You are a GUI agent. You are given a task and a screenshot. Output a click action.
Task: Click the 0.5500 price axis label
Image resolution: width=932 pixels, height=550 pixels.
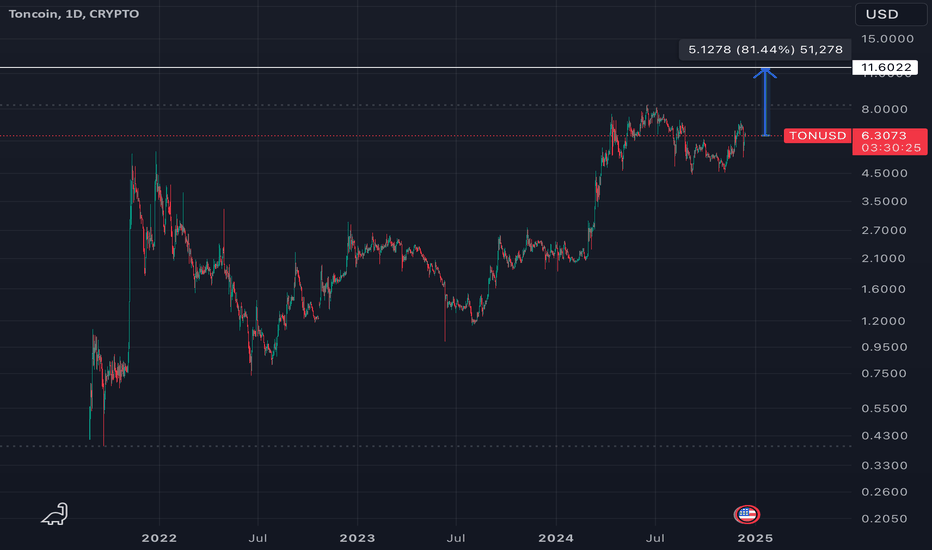(x=884, y=408)
